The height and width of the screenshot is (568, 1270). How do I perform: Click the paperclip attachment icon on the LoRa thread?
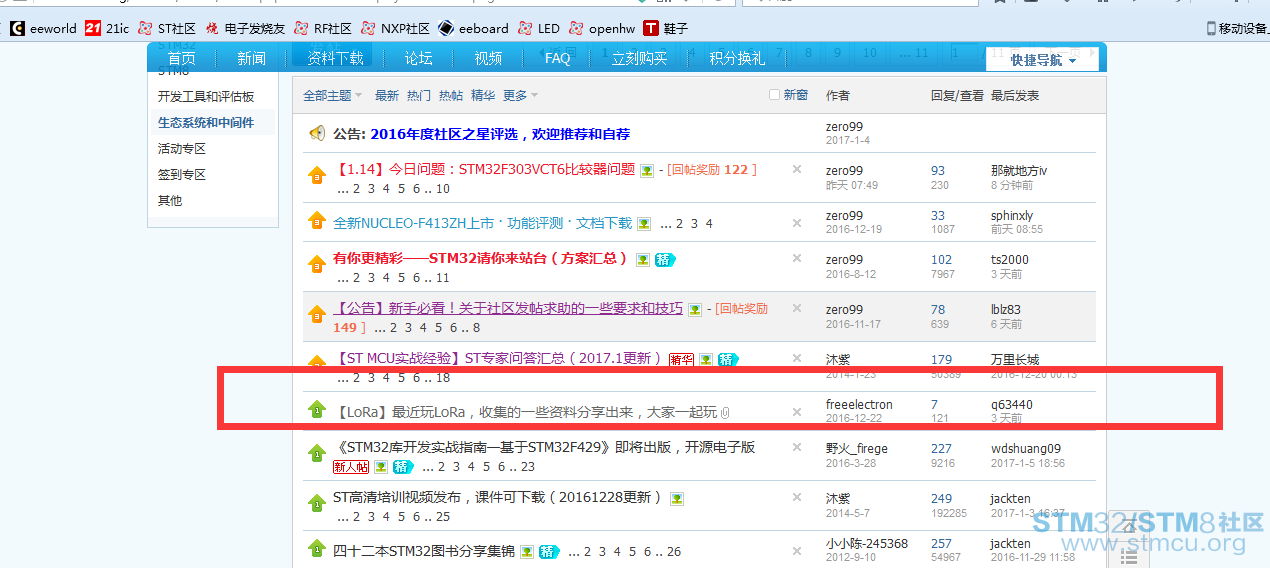(725, 413)
